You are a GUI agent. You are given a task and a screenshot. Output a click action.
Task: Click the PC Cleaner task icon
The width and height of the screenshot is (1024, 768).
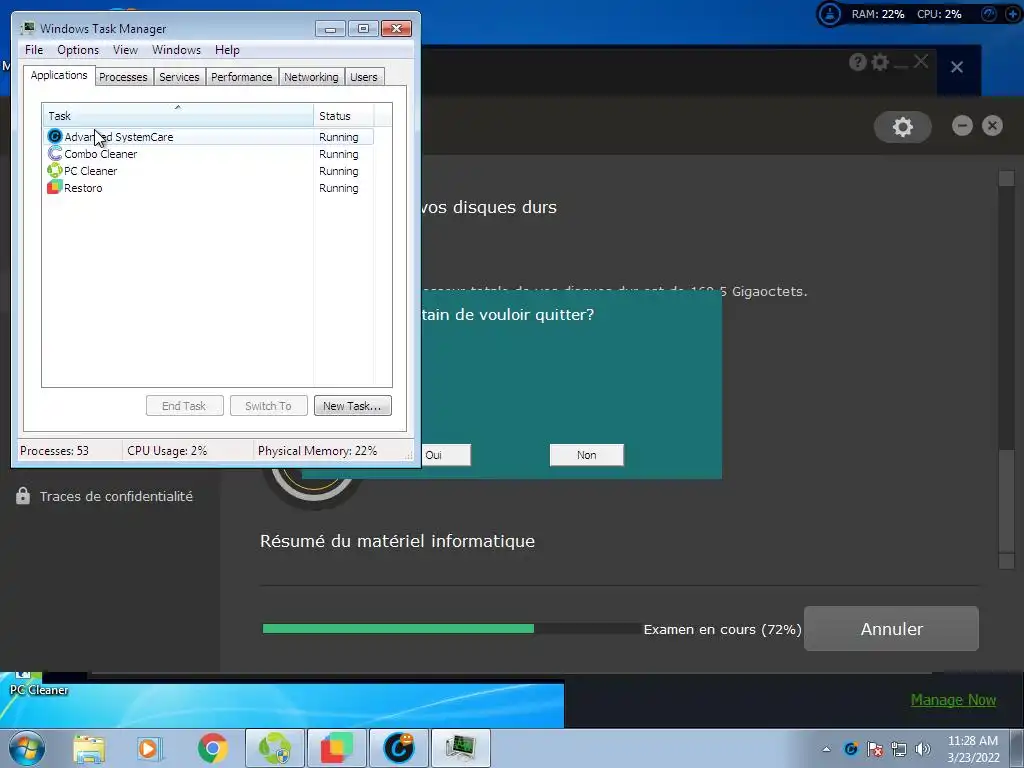click(55, 170)
